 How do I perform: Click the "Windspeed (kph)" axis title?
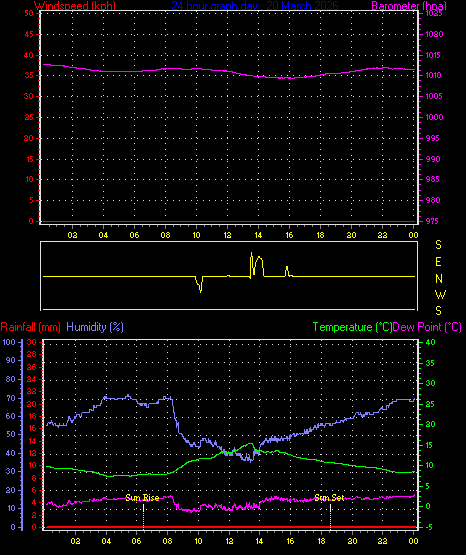[x=75, y=6]
